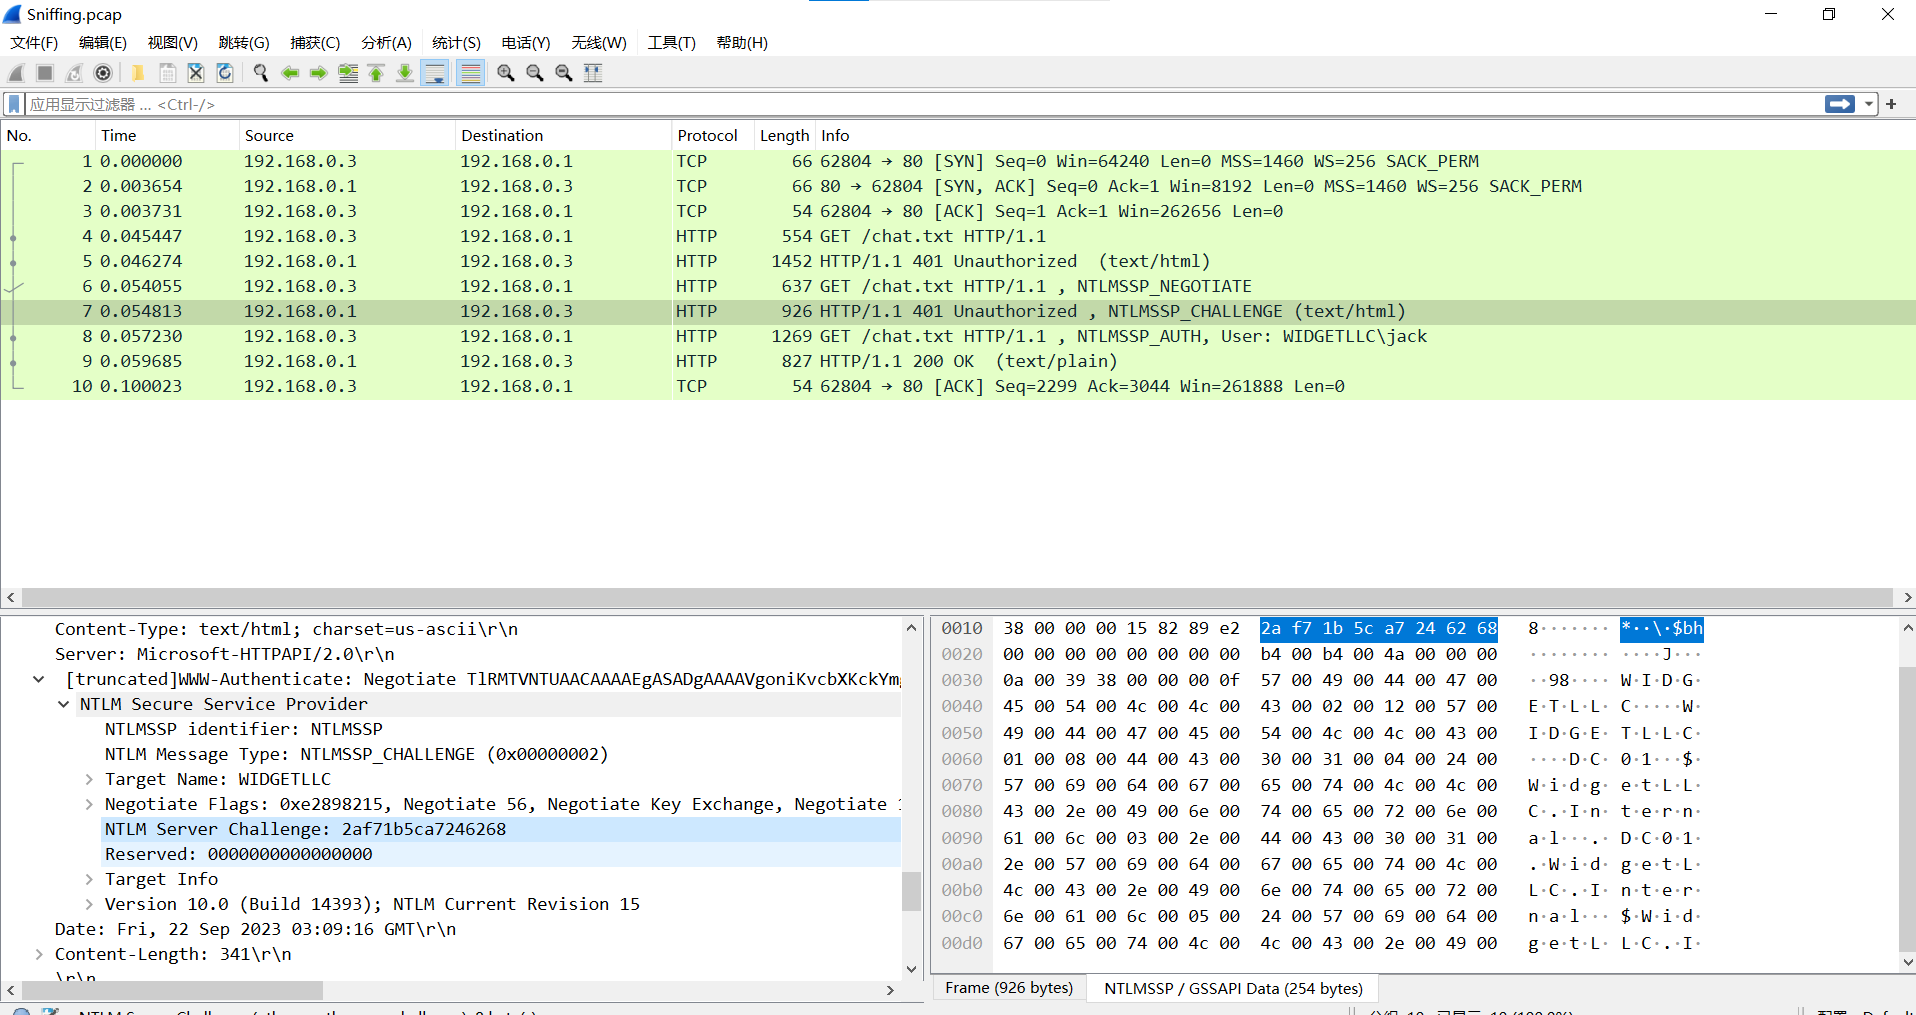Reset text to normal size icon

(564, 73)
